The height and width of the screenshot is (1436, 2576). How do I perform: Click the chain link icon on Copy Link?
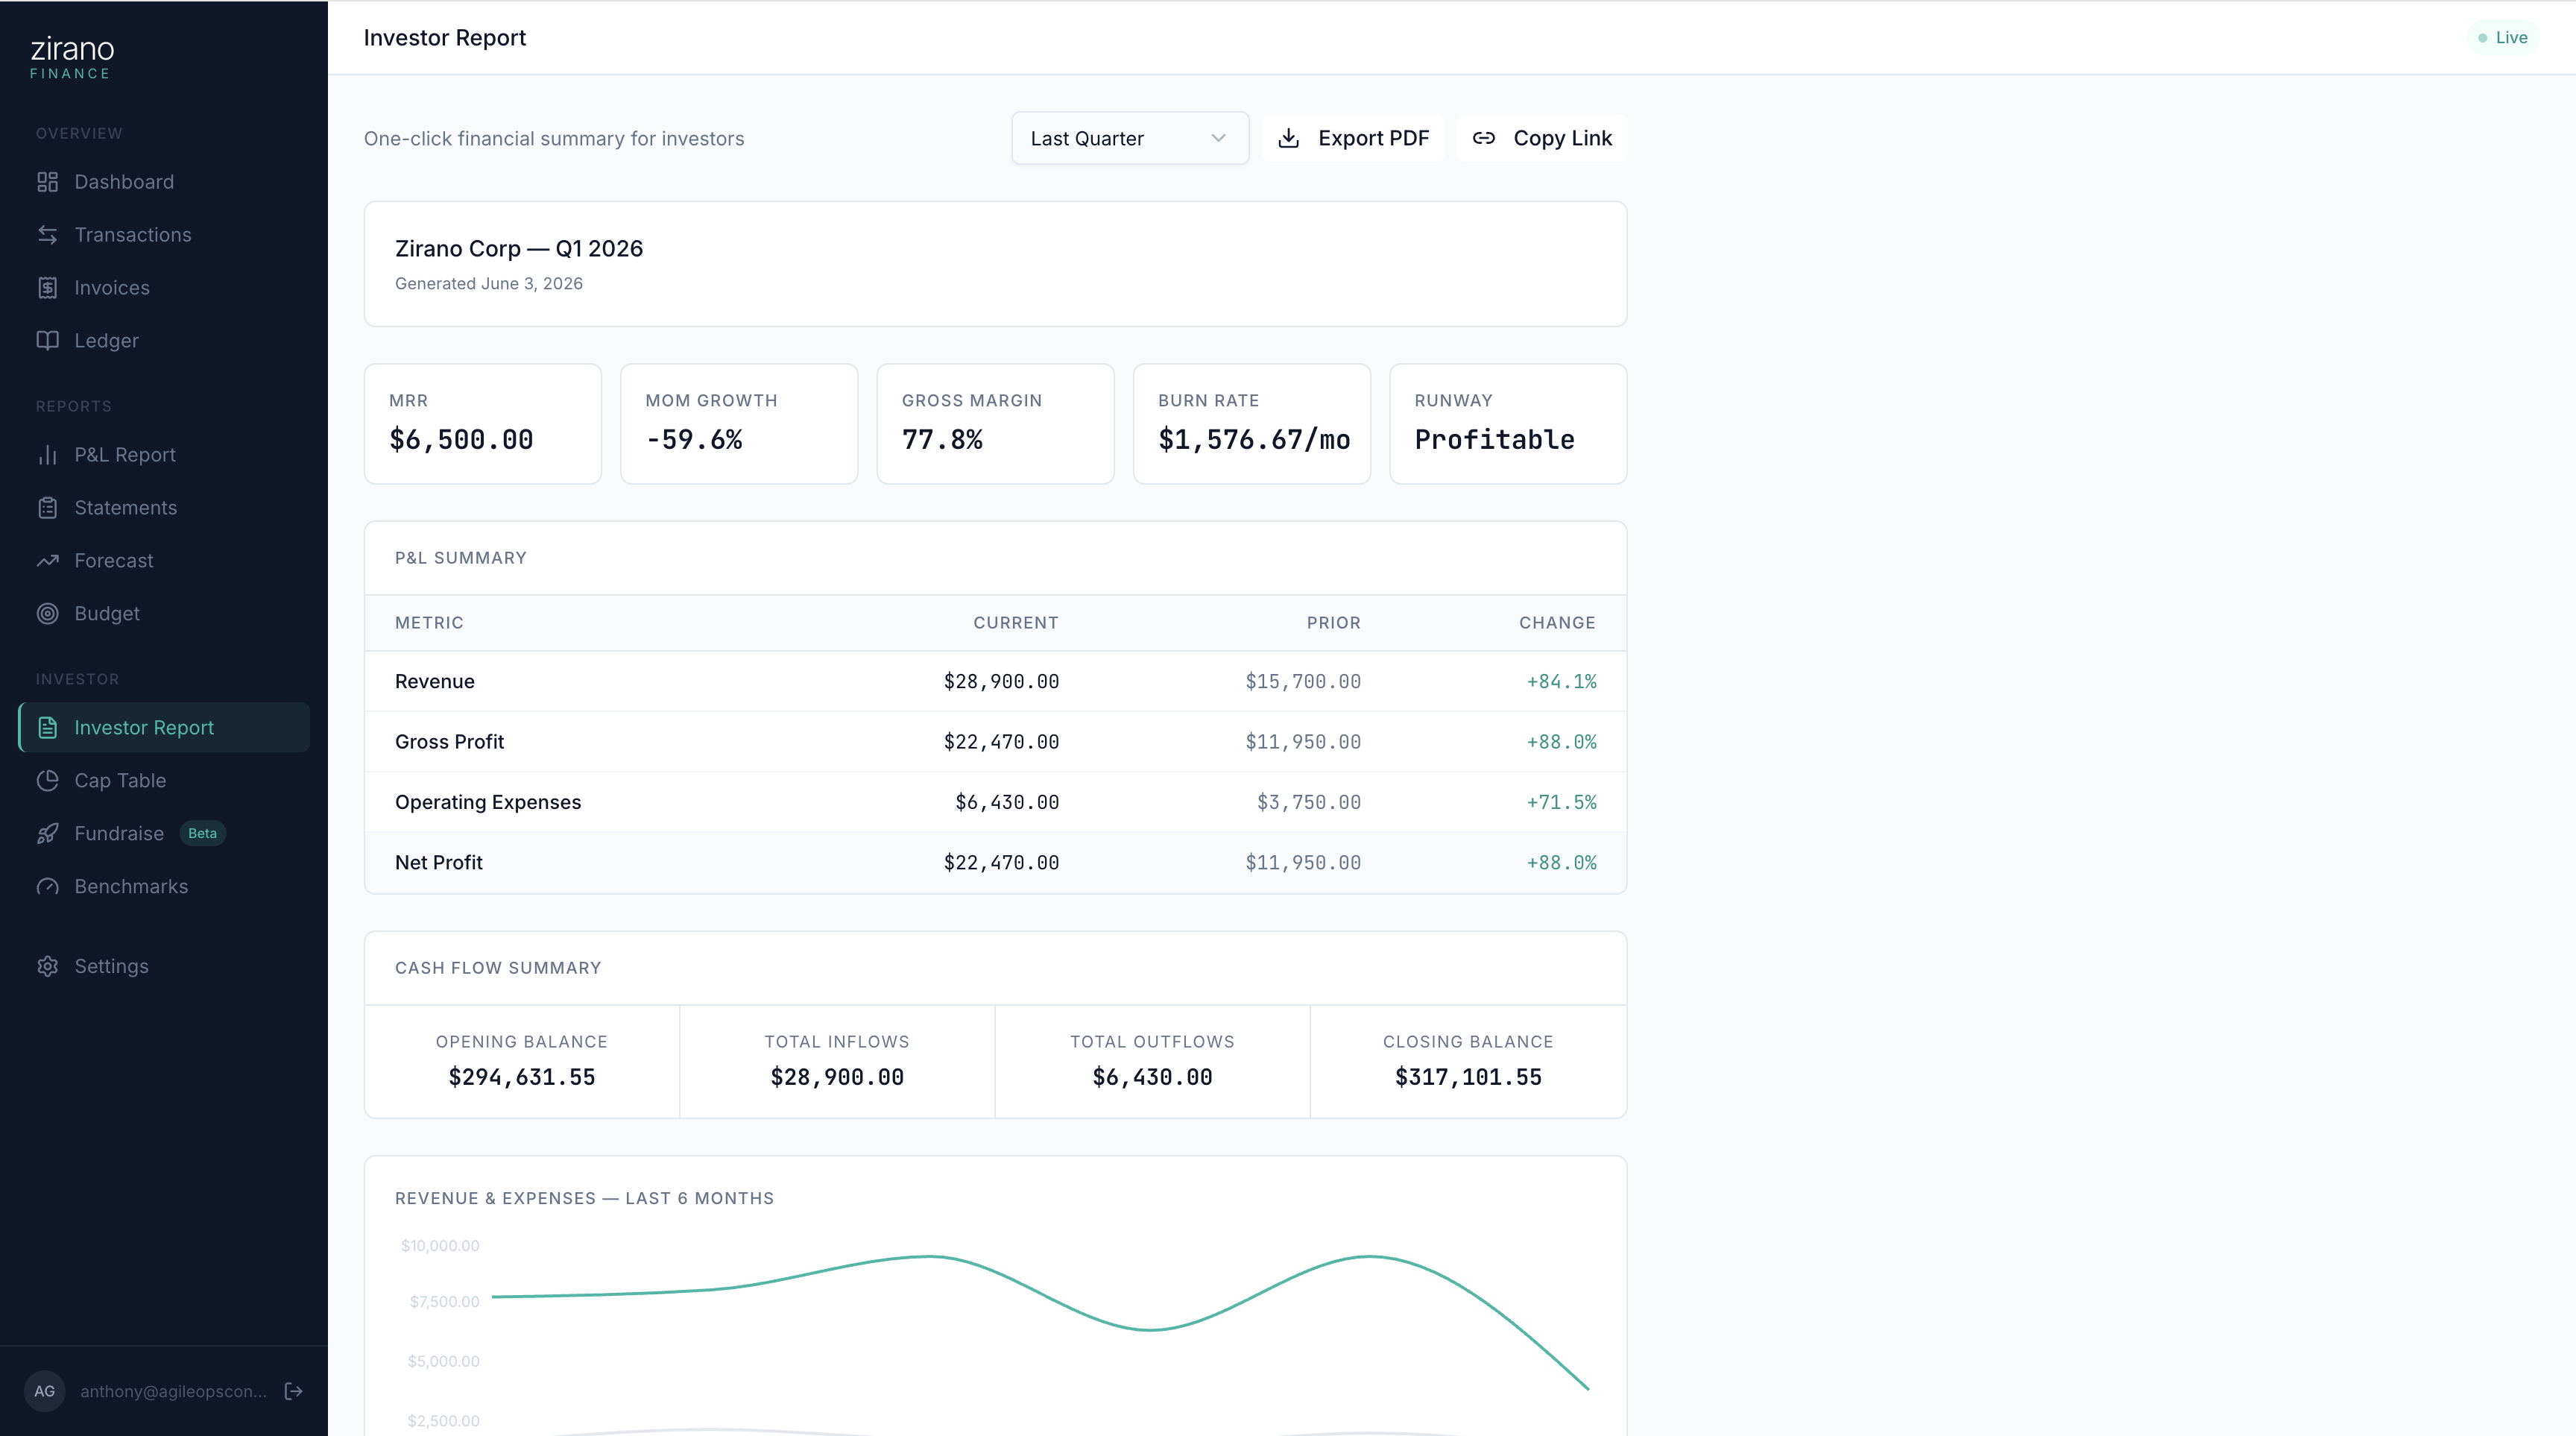(x=1484, y=138)
